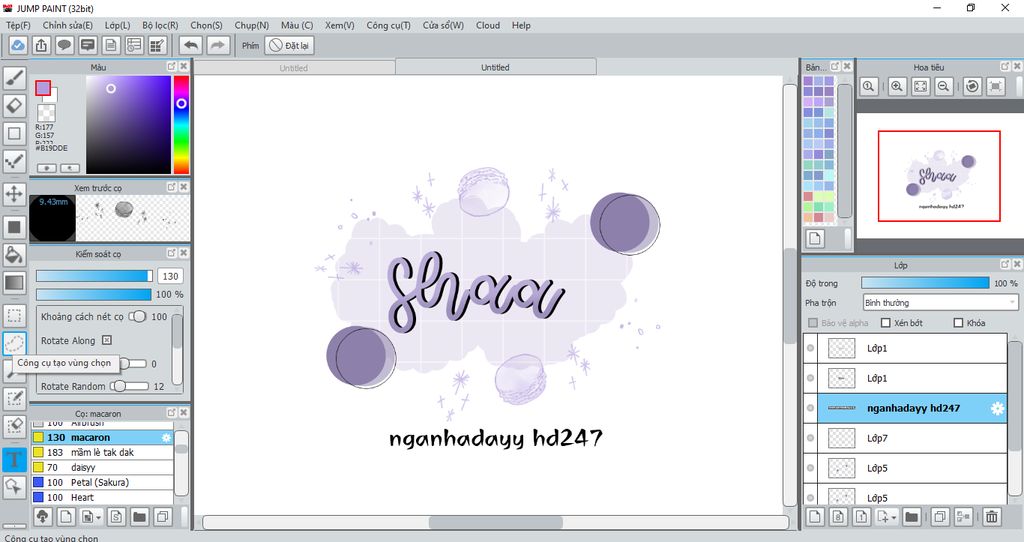Zoom in on the navigator
Screen dimensions: 1024x542
pos(897,86)
